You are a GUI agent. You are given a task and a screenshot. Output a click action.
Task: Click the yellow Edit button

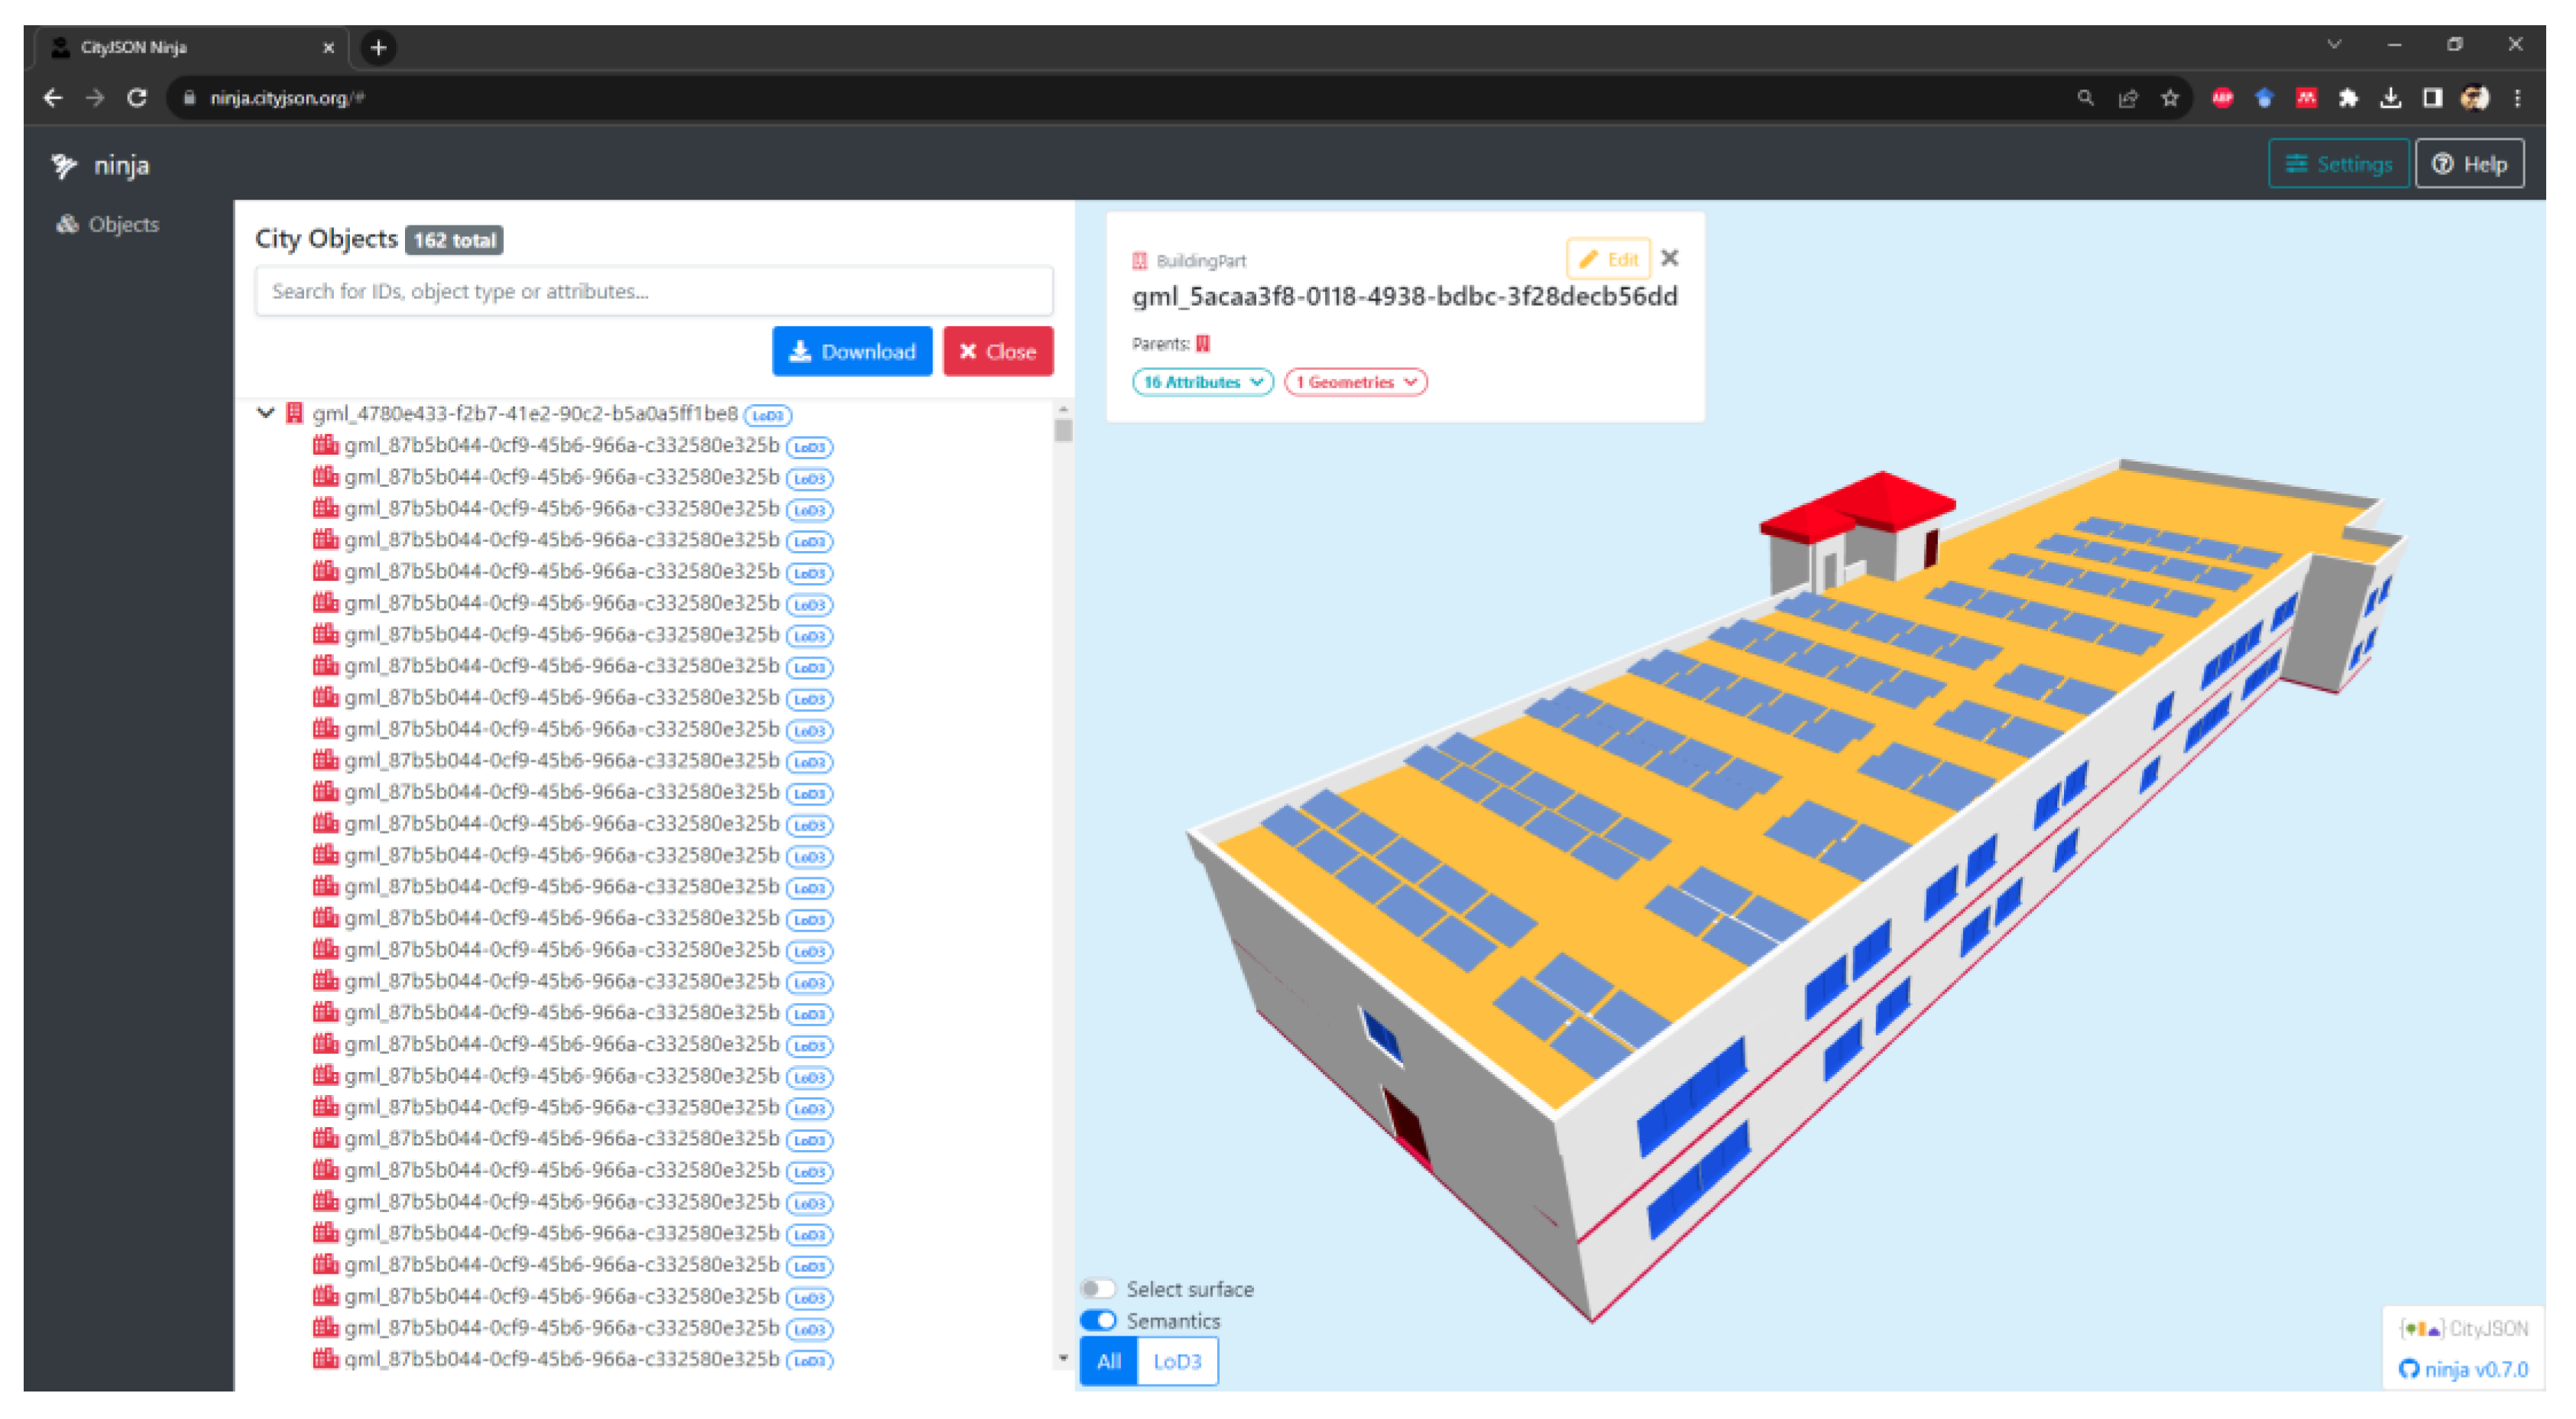point(1608,260)
